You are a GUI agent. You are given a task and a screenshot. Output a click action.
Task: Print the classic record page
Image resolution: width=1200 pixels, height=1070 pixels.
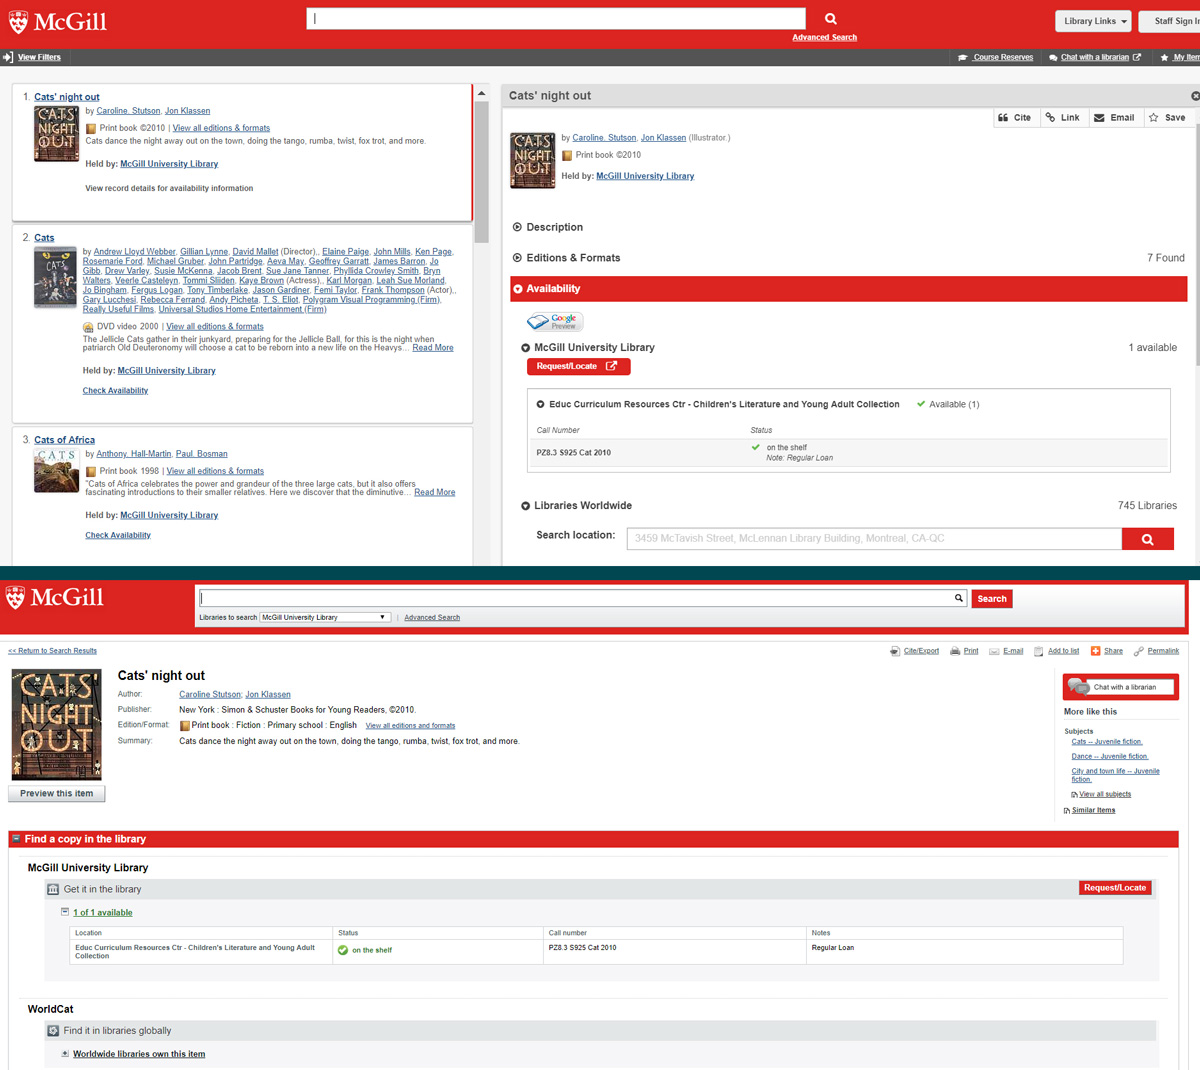(x=964, y=651)
